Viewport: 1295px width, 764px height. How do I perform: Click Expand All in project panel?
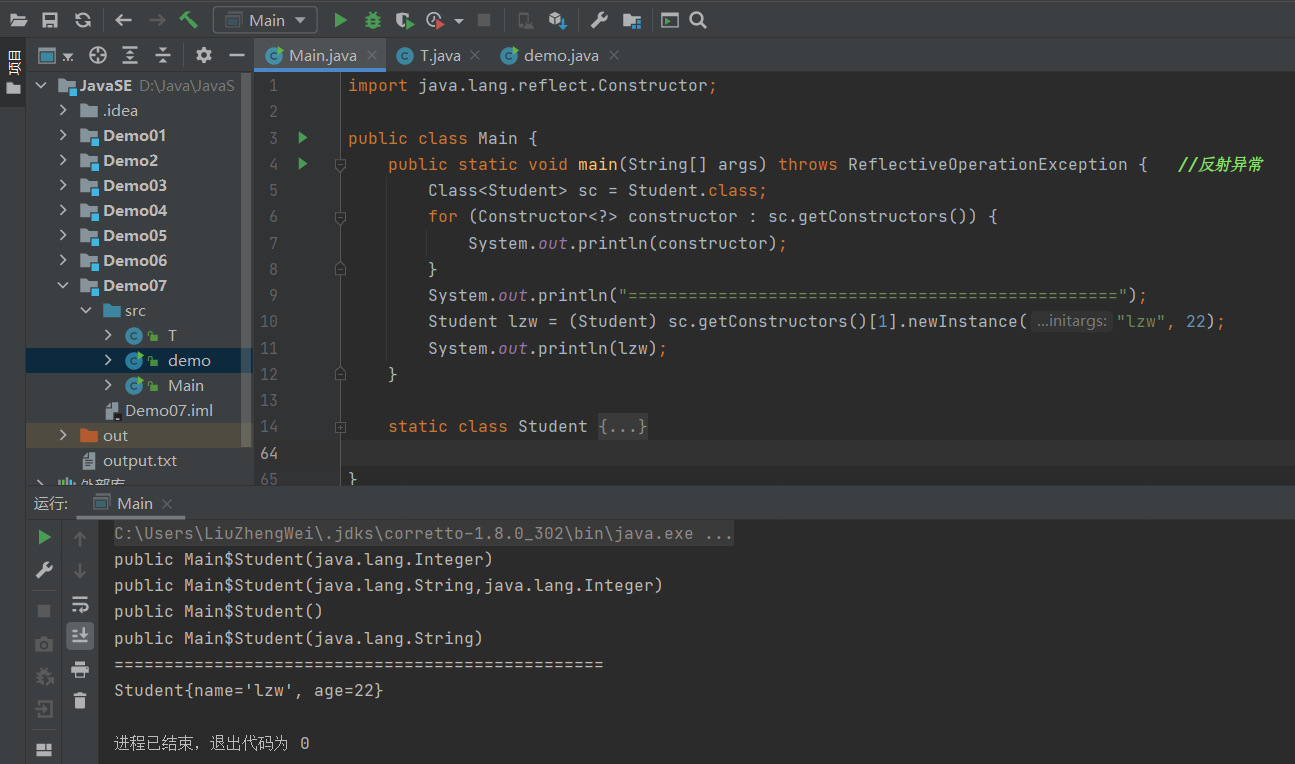130,55
